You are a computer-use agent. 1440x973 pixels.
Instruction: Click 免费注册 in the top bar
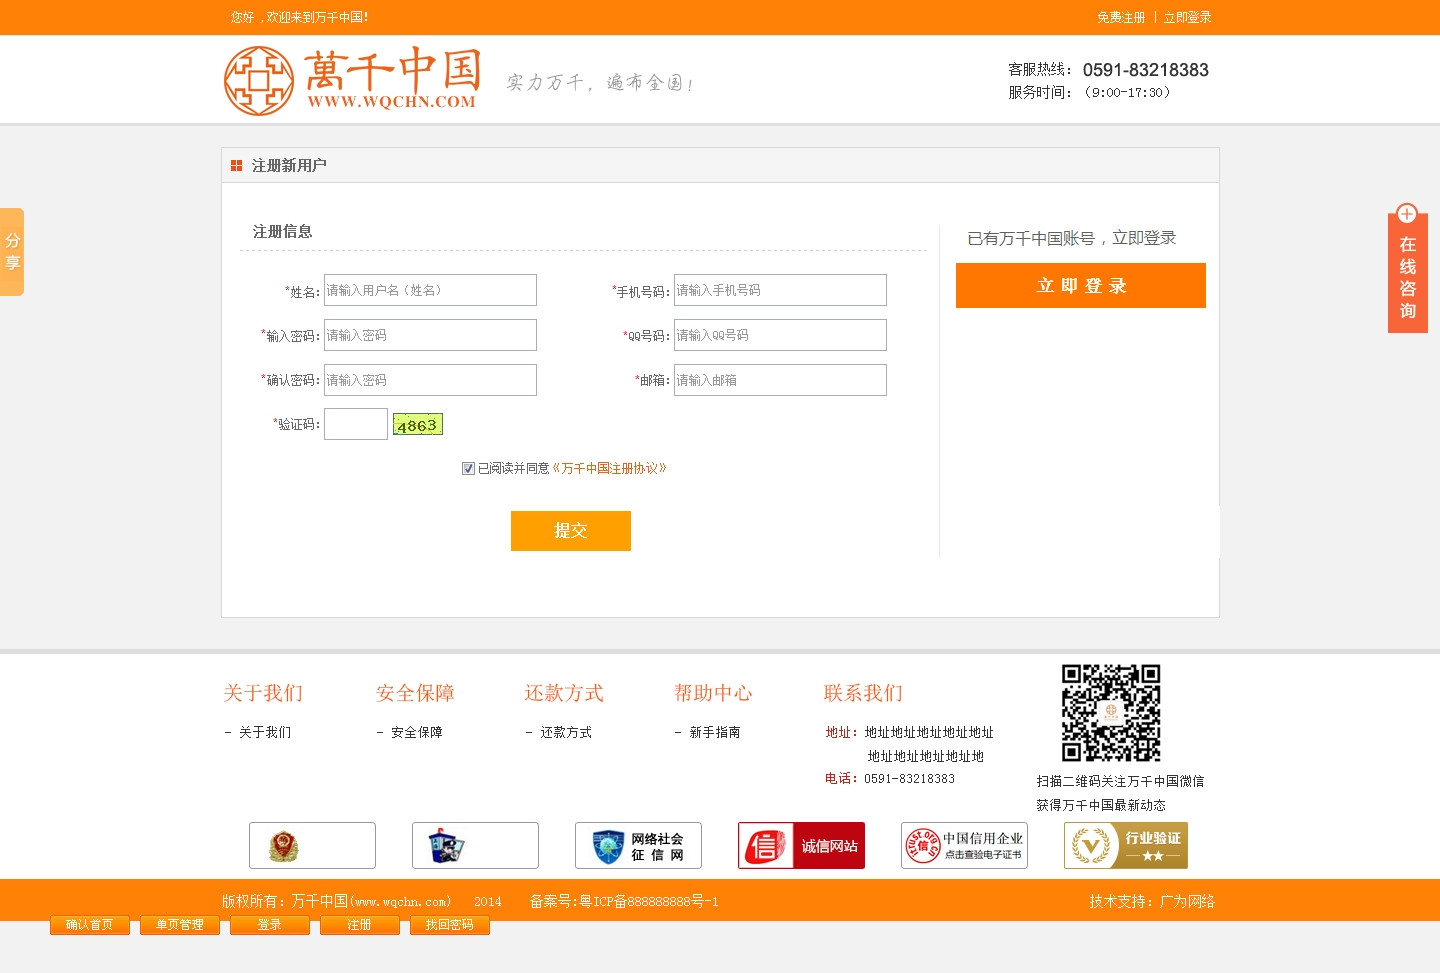pyautogui.click(x=1121, y=17)
